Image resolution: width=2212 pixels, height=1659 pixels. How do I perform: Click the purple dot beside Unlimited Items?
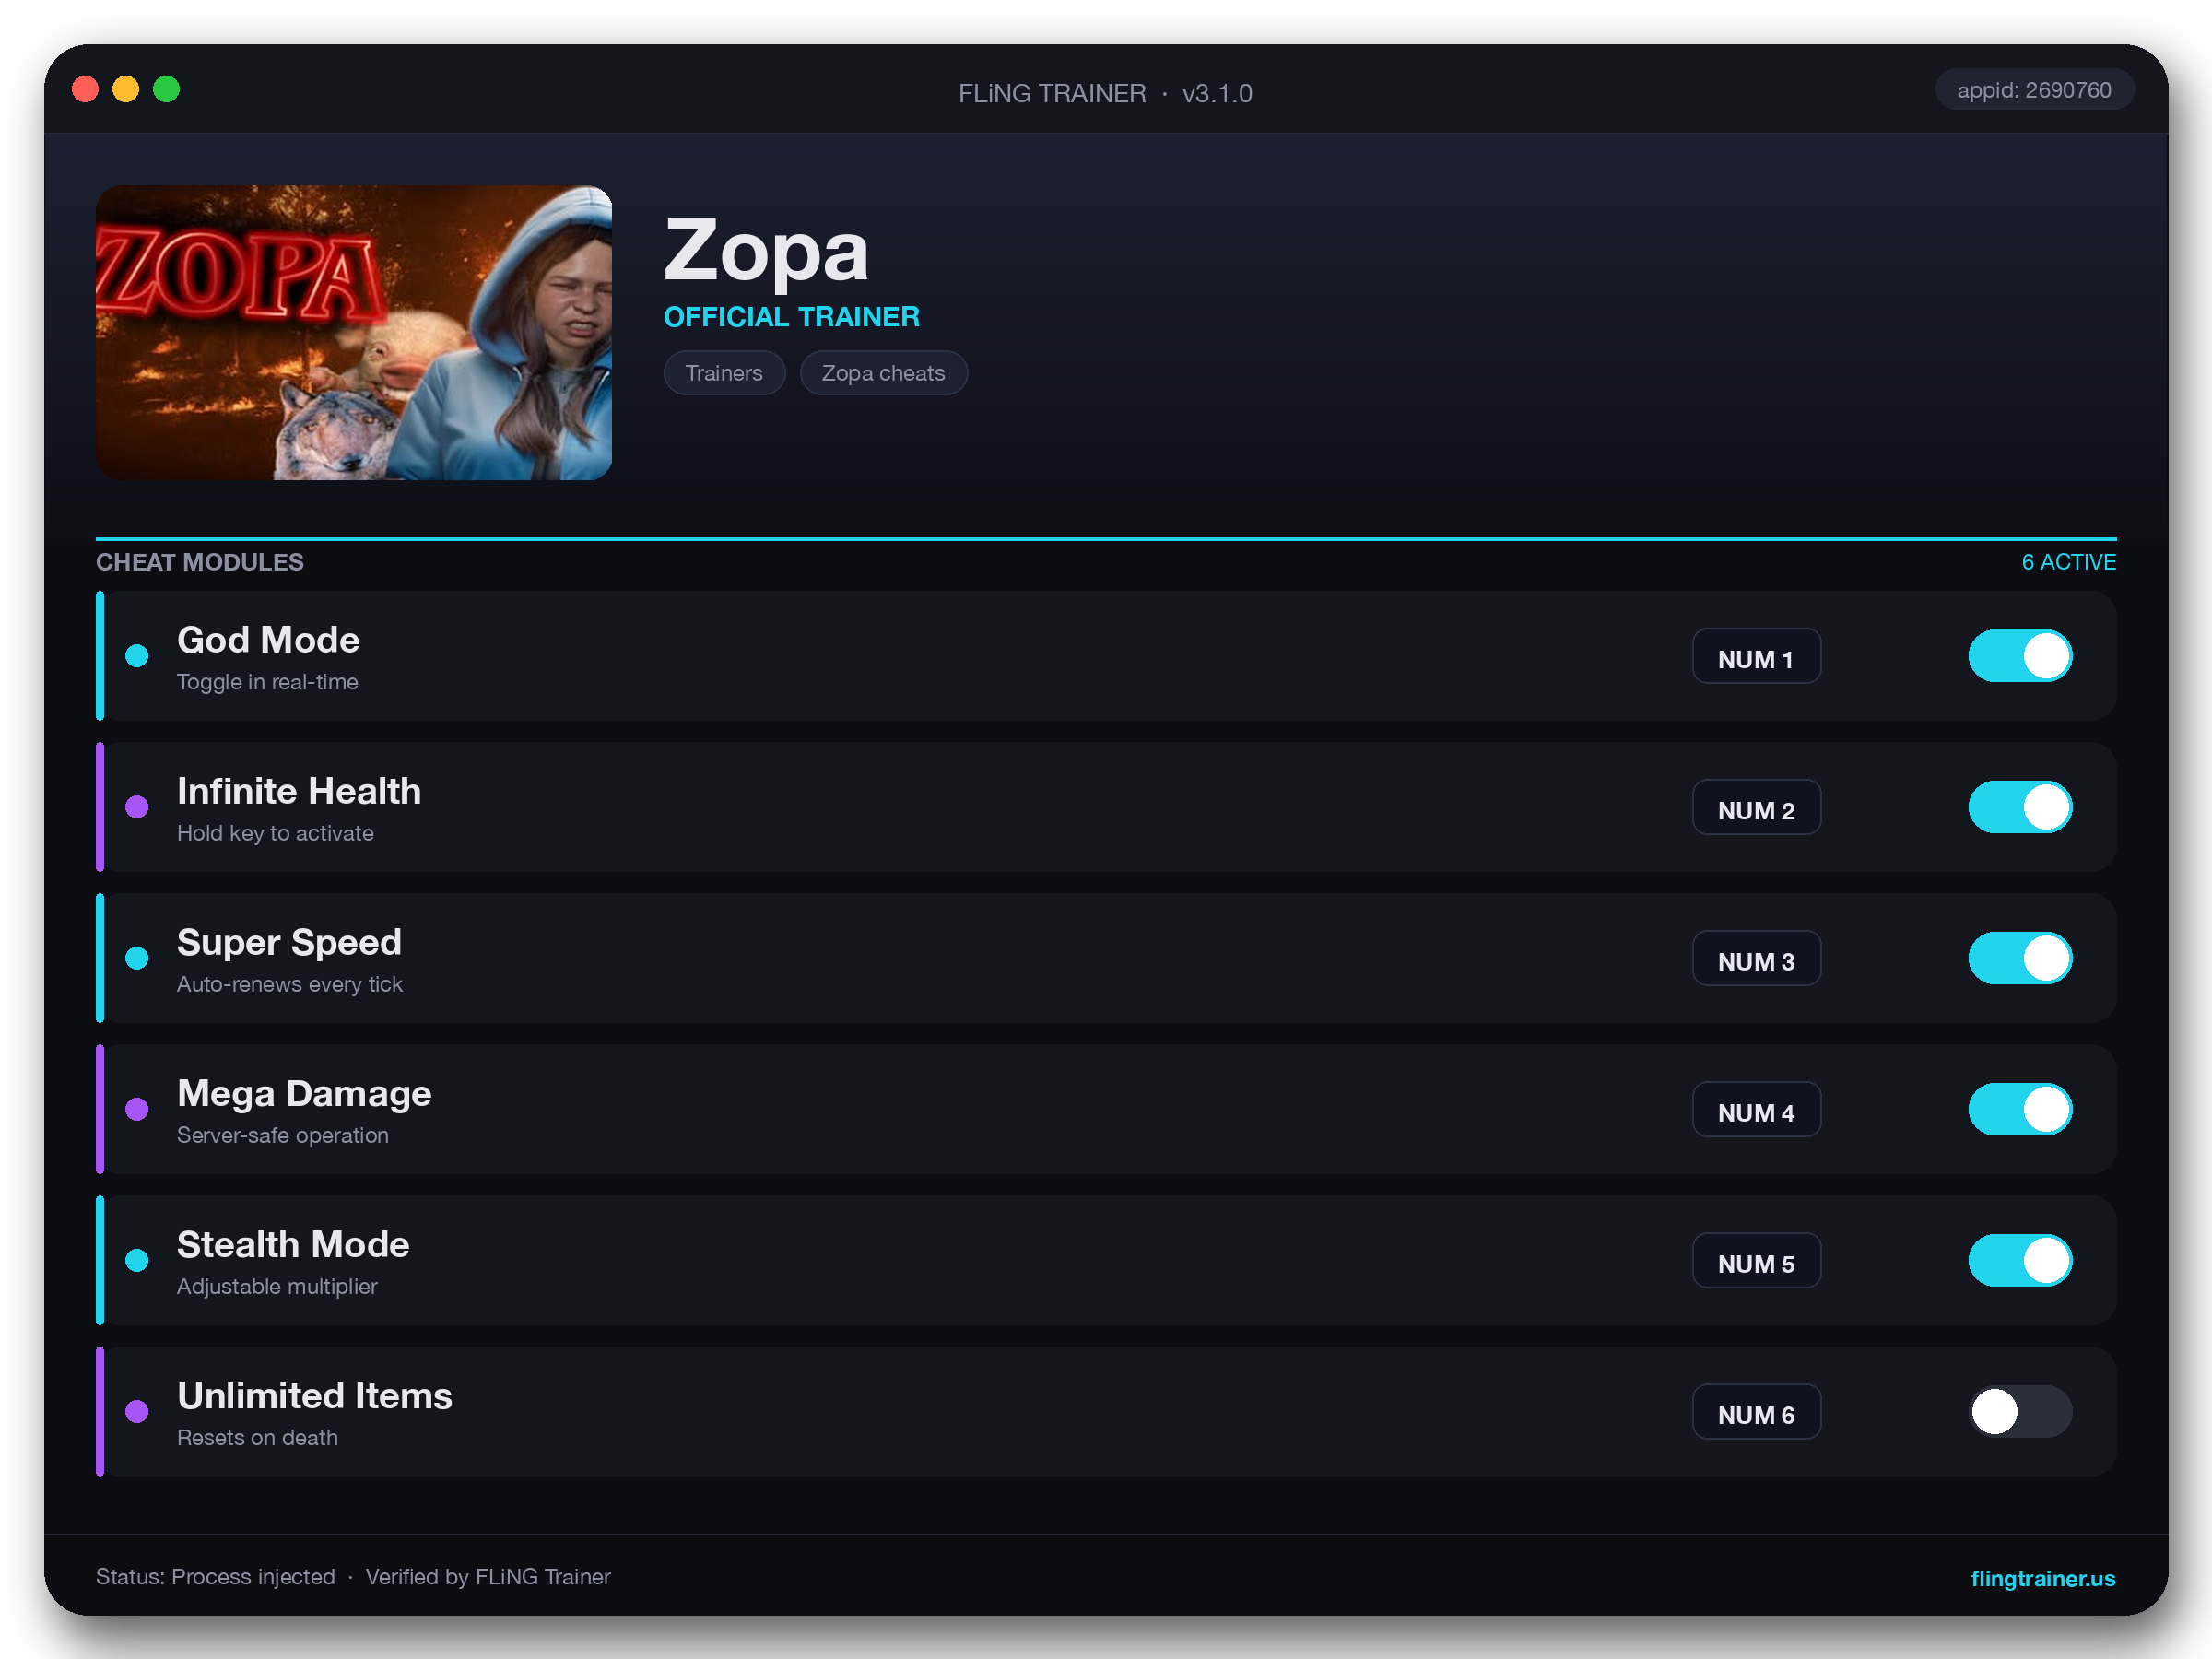137,1411
